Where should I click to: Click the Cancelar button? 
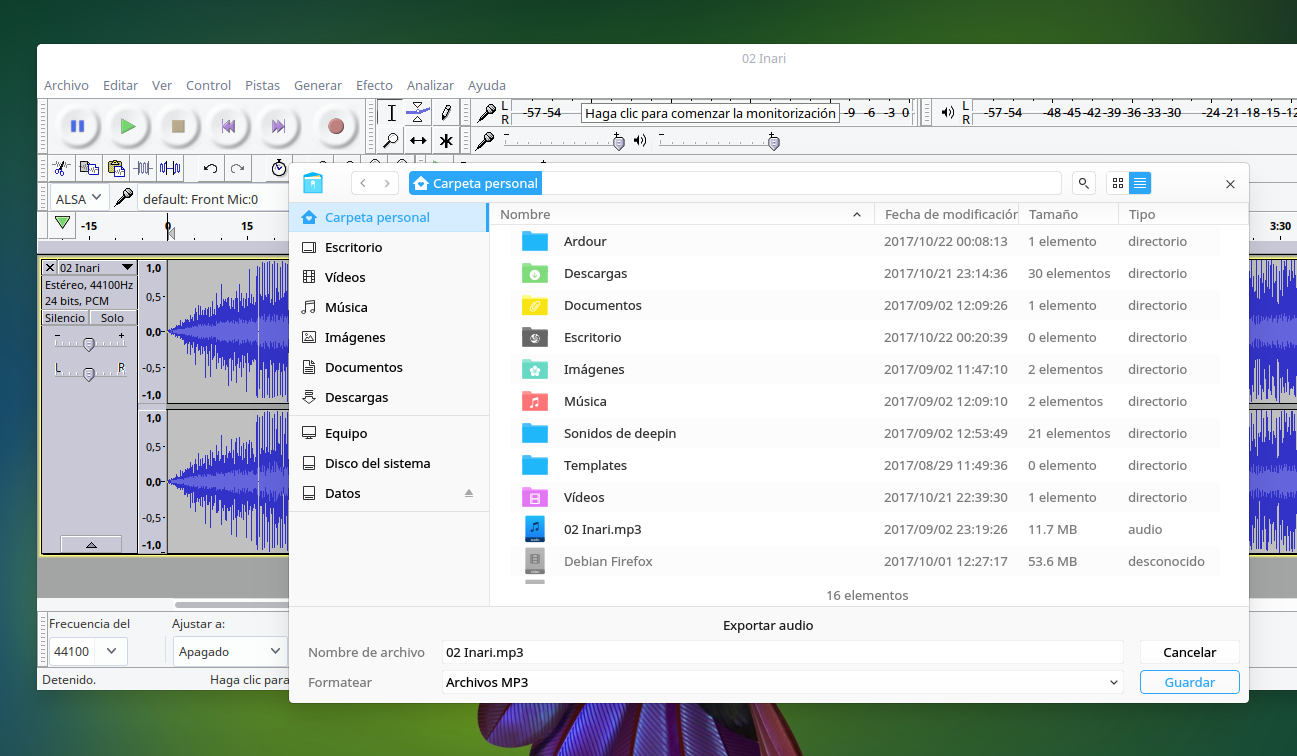tap(1189, 652)
